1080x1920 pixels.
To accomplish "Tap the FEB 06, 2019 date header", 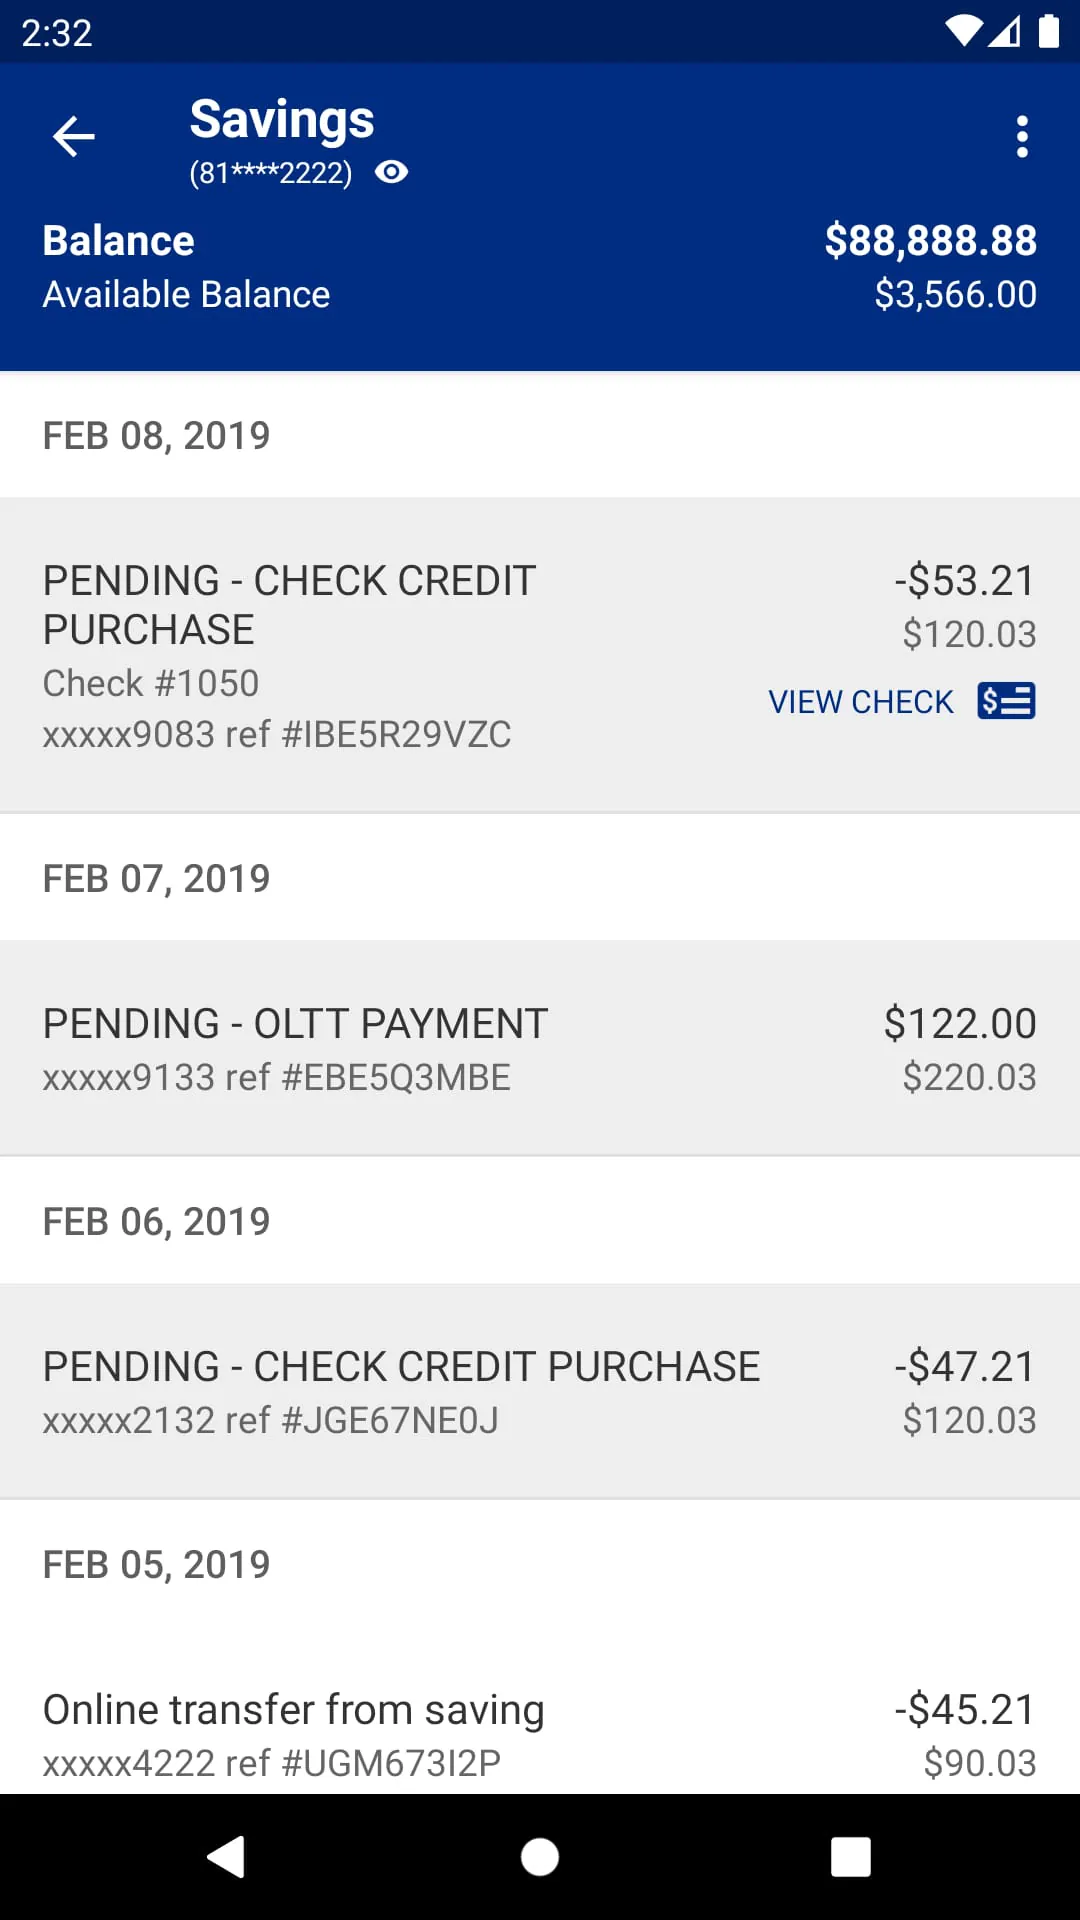I will [157, 1222].
